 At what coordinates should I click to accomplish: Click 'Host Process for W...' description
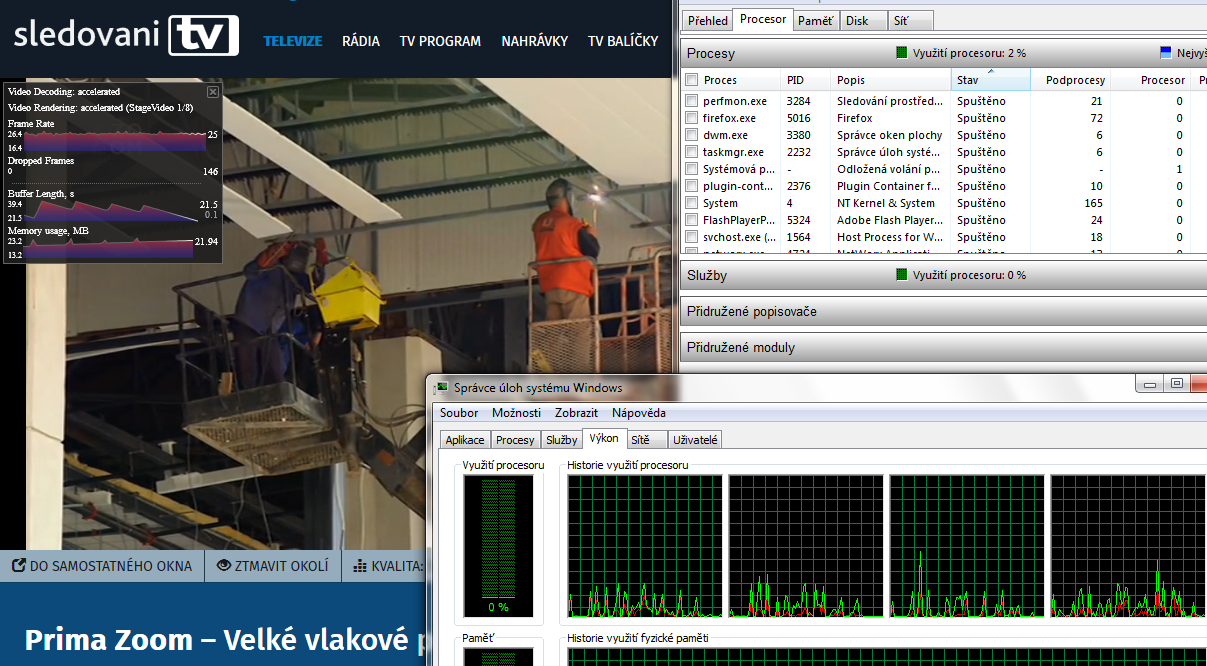tap(890, 237)
